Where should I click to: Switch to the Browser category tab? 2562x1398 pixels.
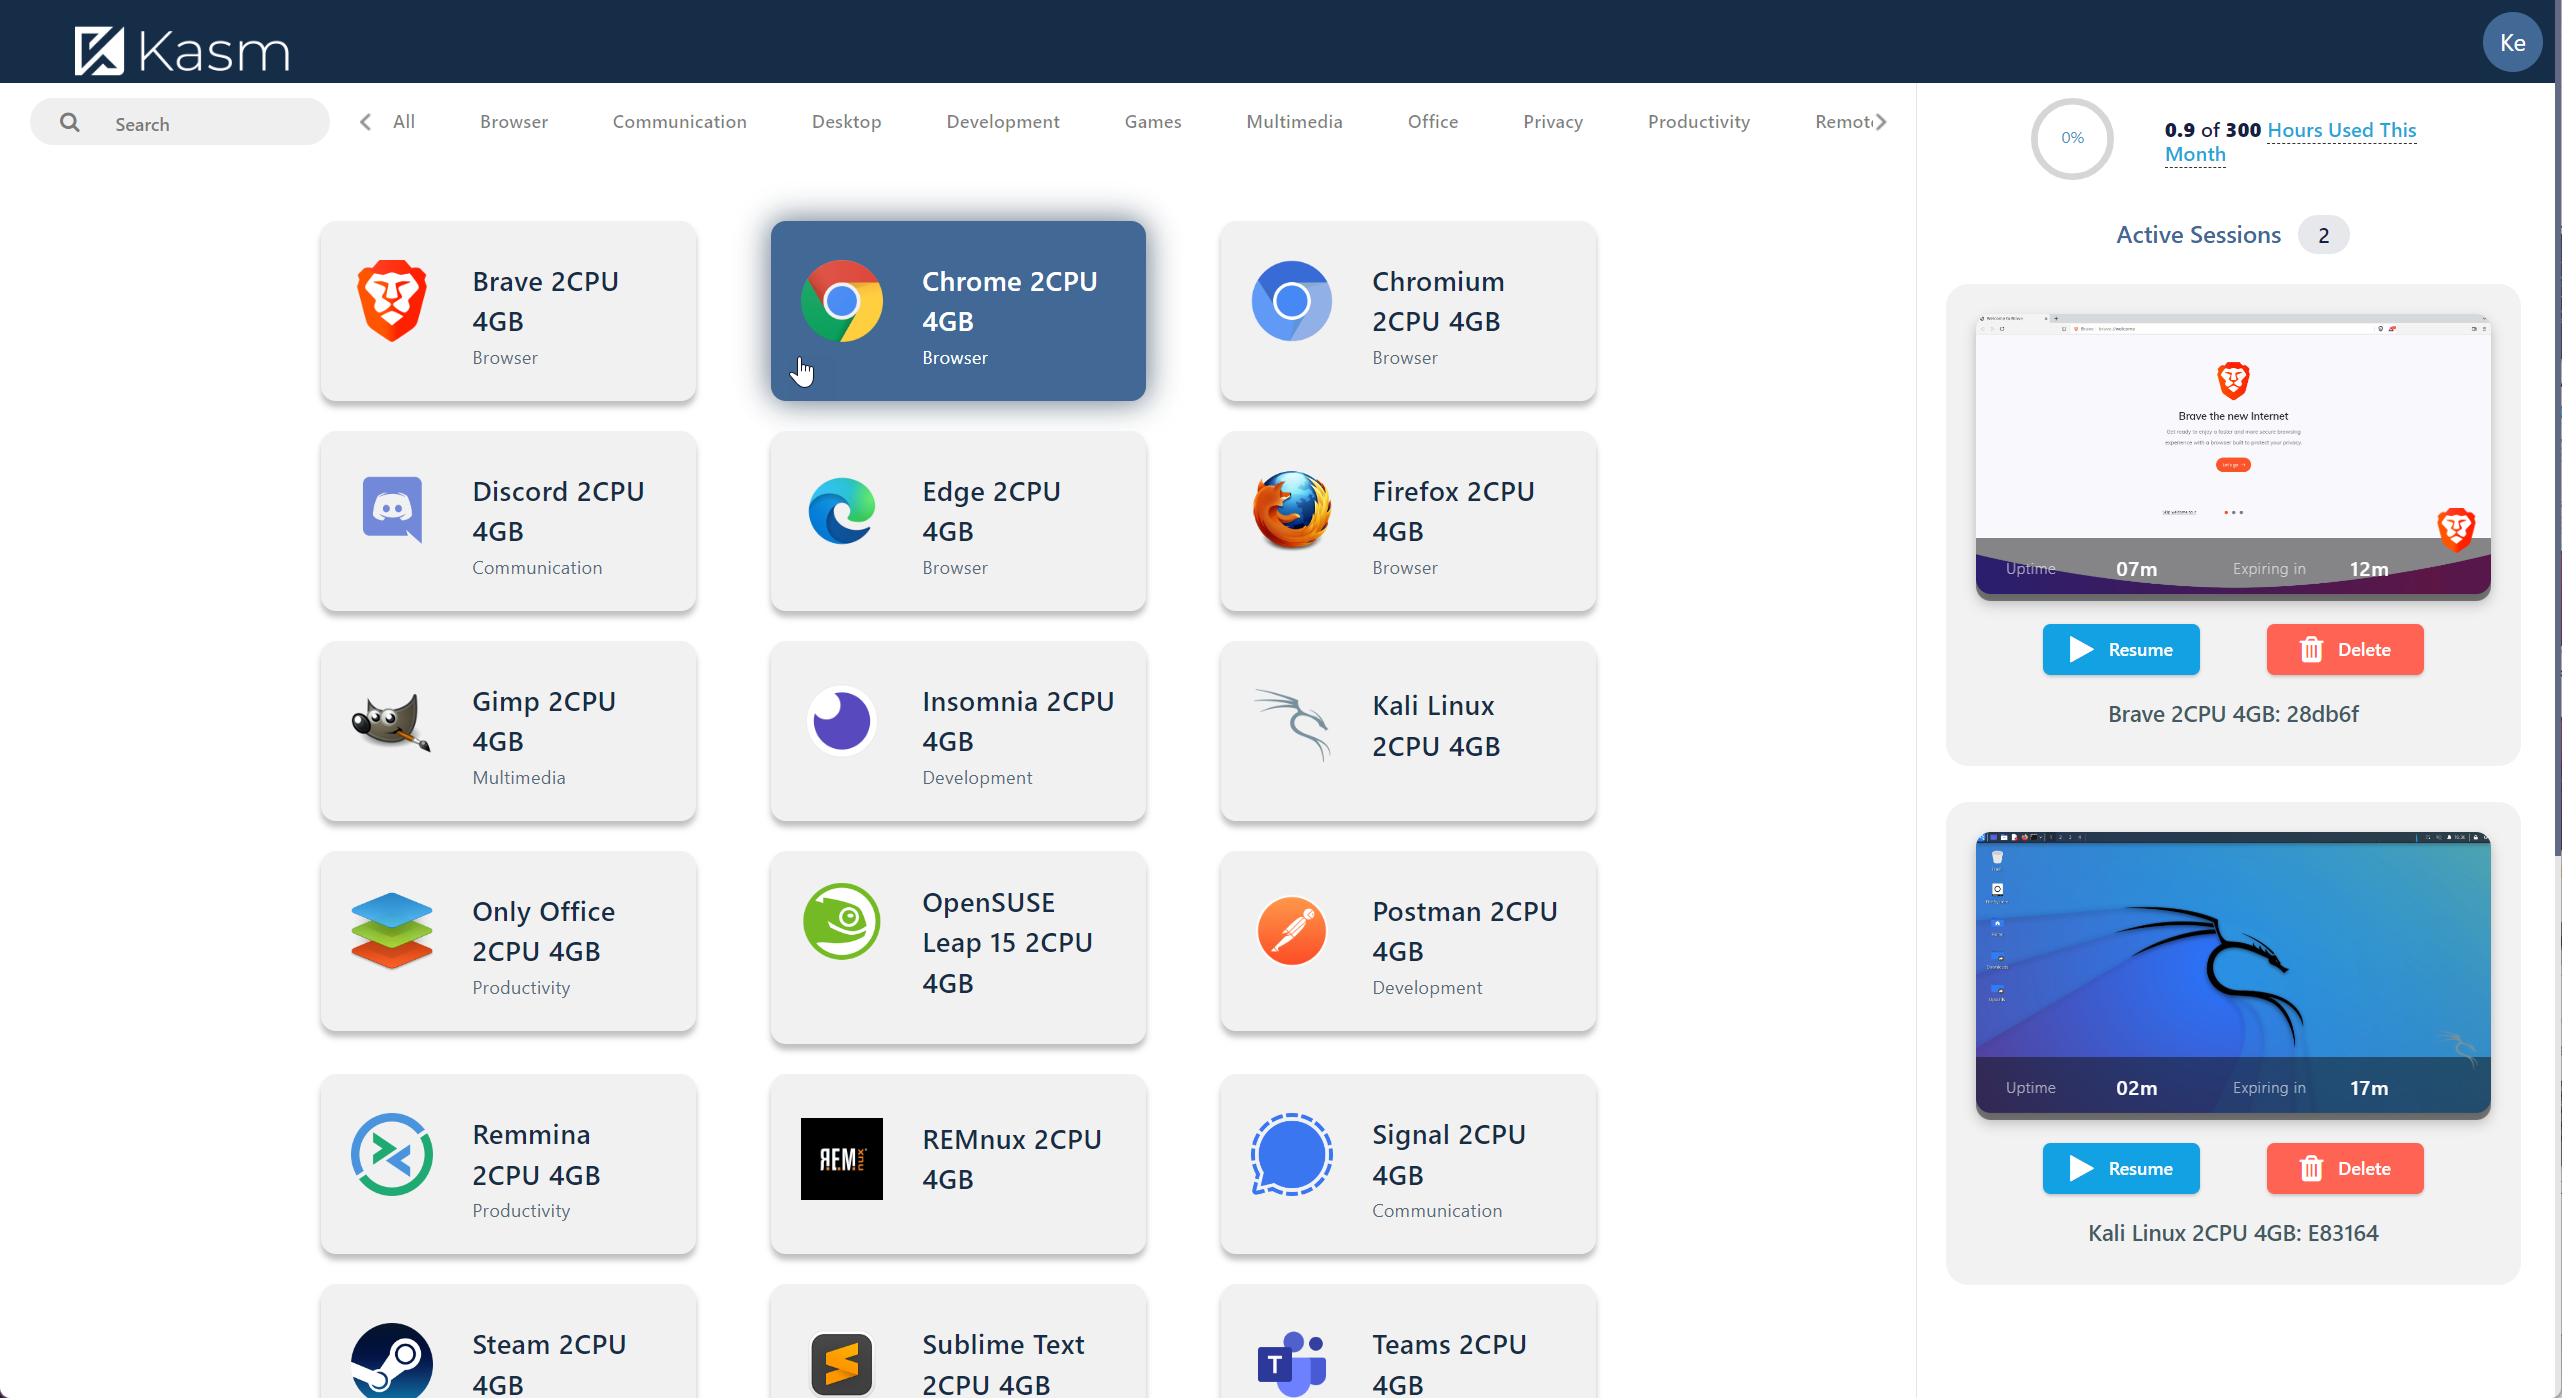tap(513, 121)
